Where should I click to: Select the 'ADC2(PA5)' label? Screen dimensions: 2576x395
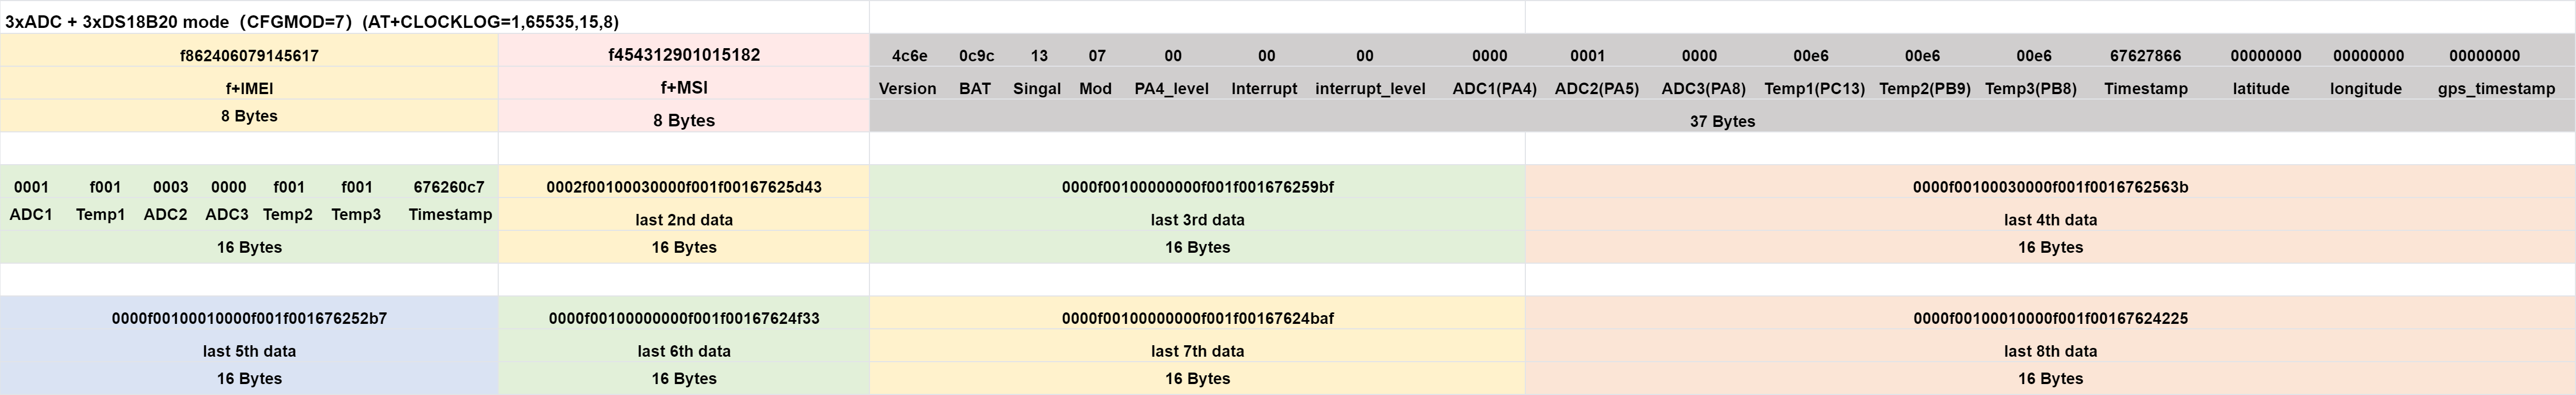click(1596, 89)
